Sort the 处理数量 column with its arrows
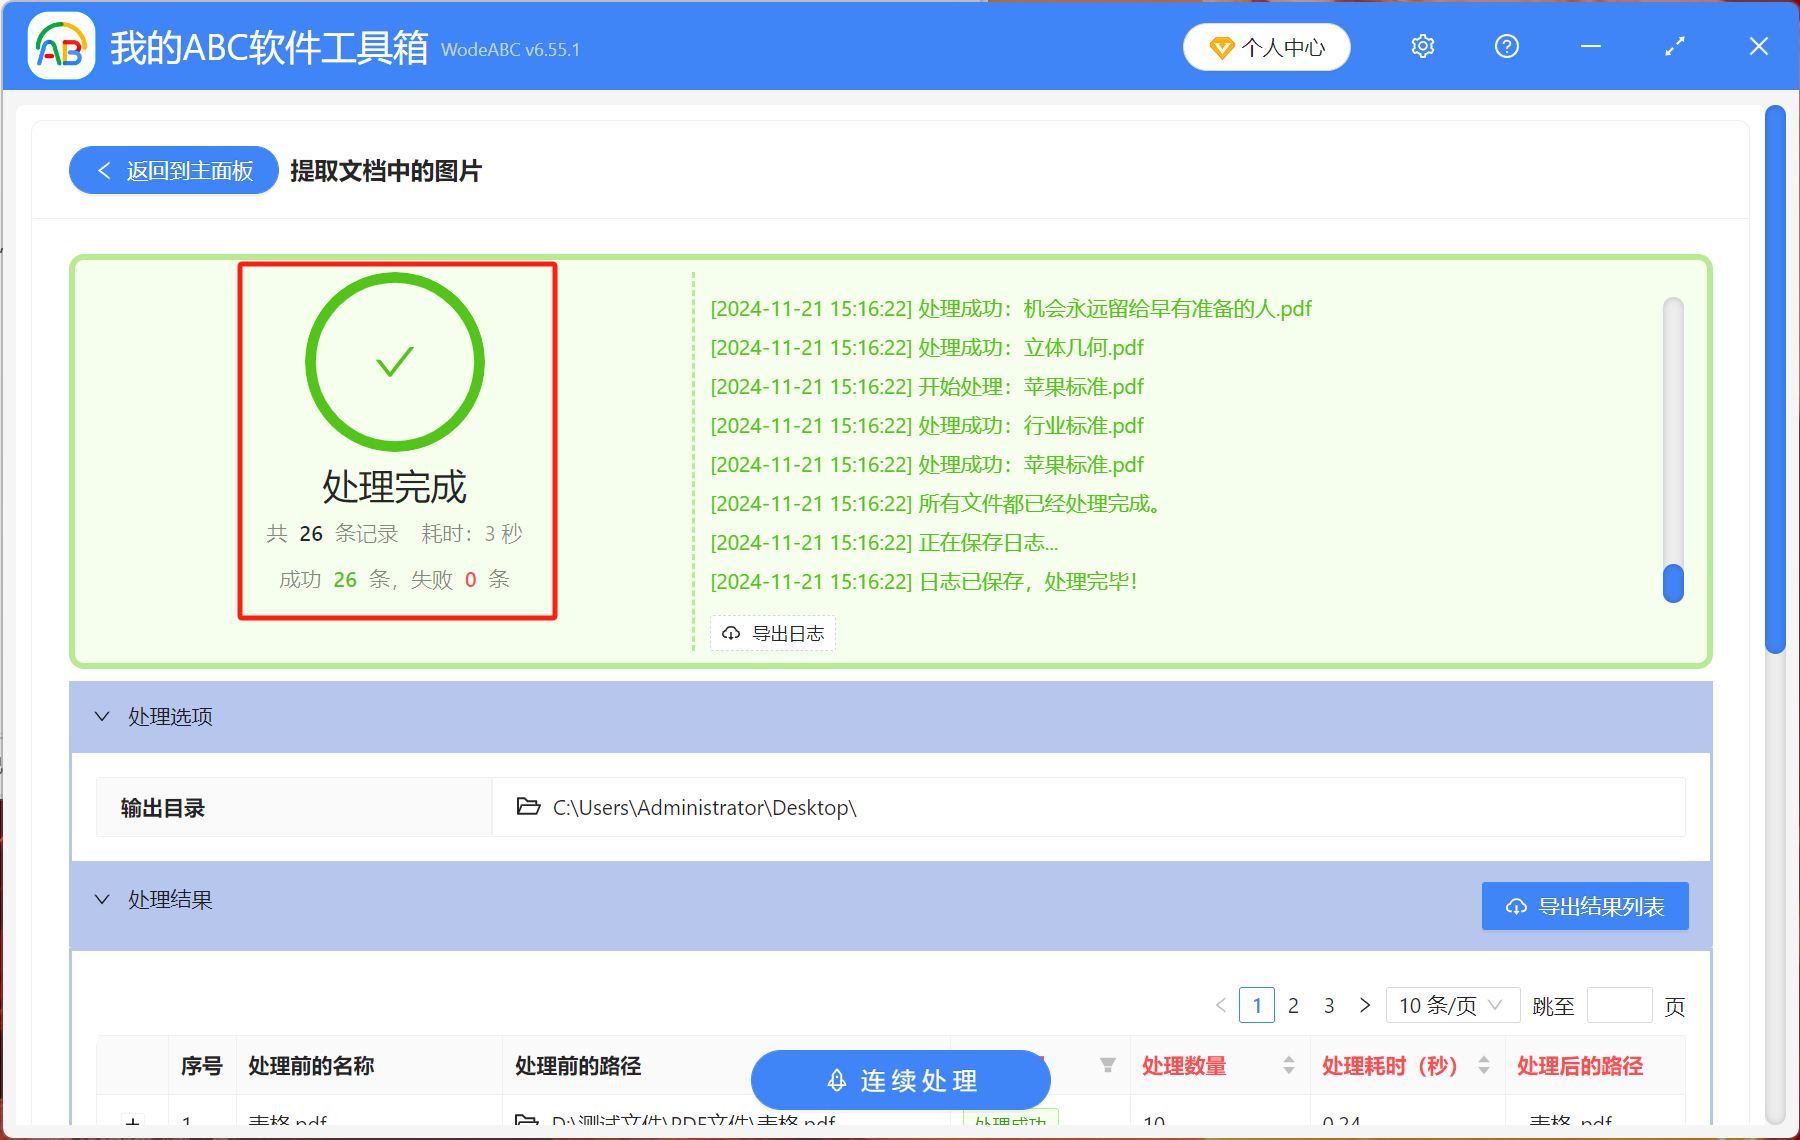This screenshot has width=1800, height=1140. (x=1288, y=1066)
